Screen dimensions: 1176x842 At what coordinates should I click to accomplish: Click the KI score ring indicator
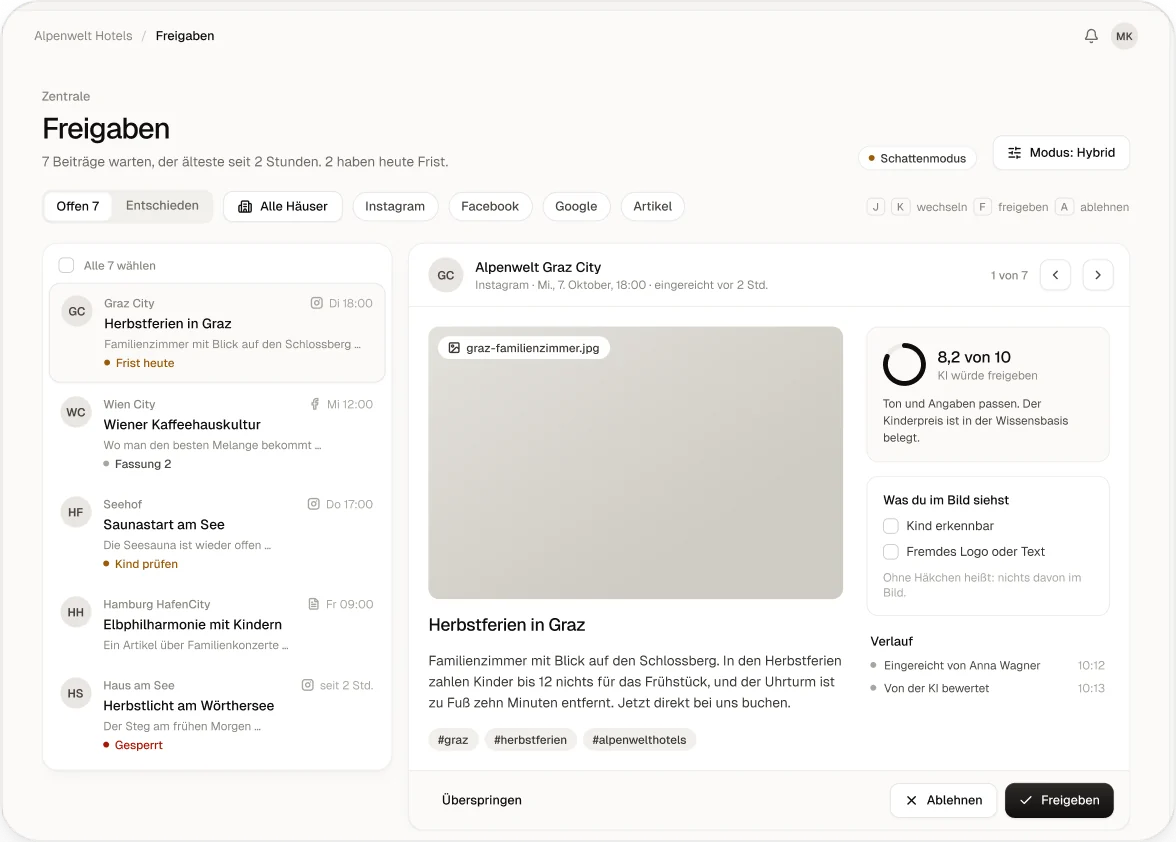904,364
